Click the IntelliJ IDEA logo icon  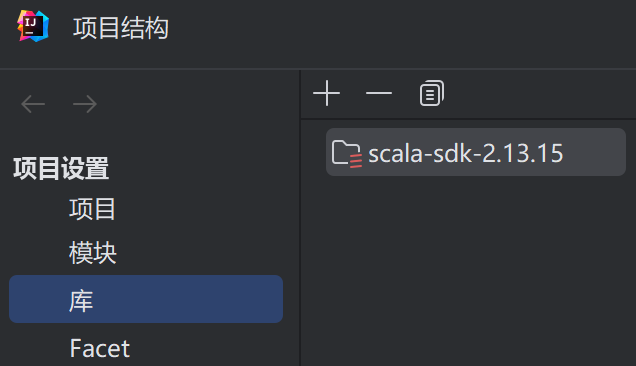click(x=33, y=26)
